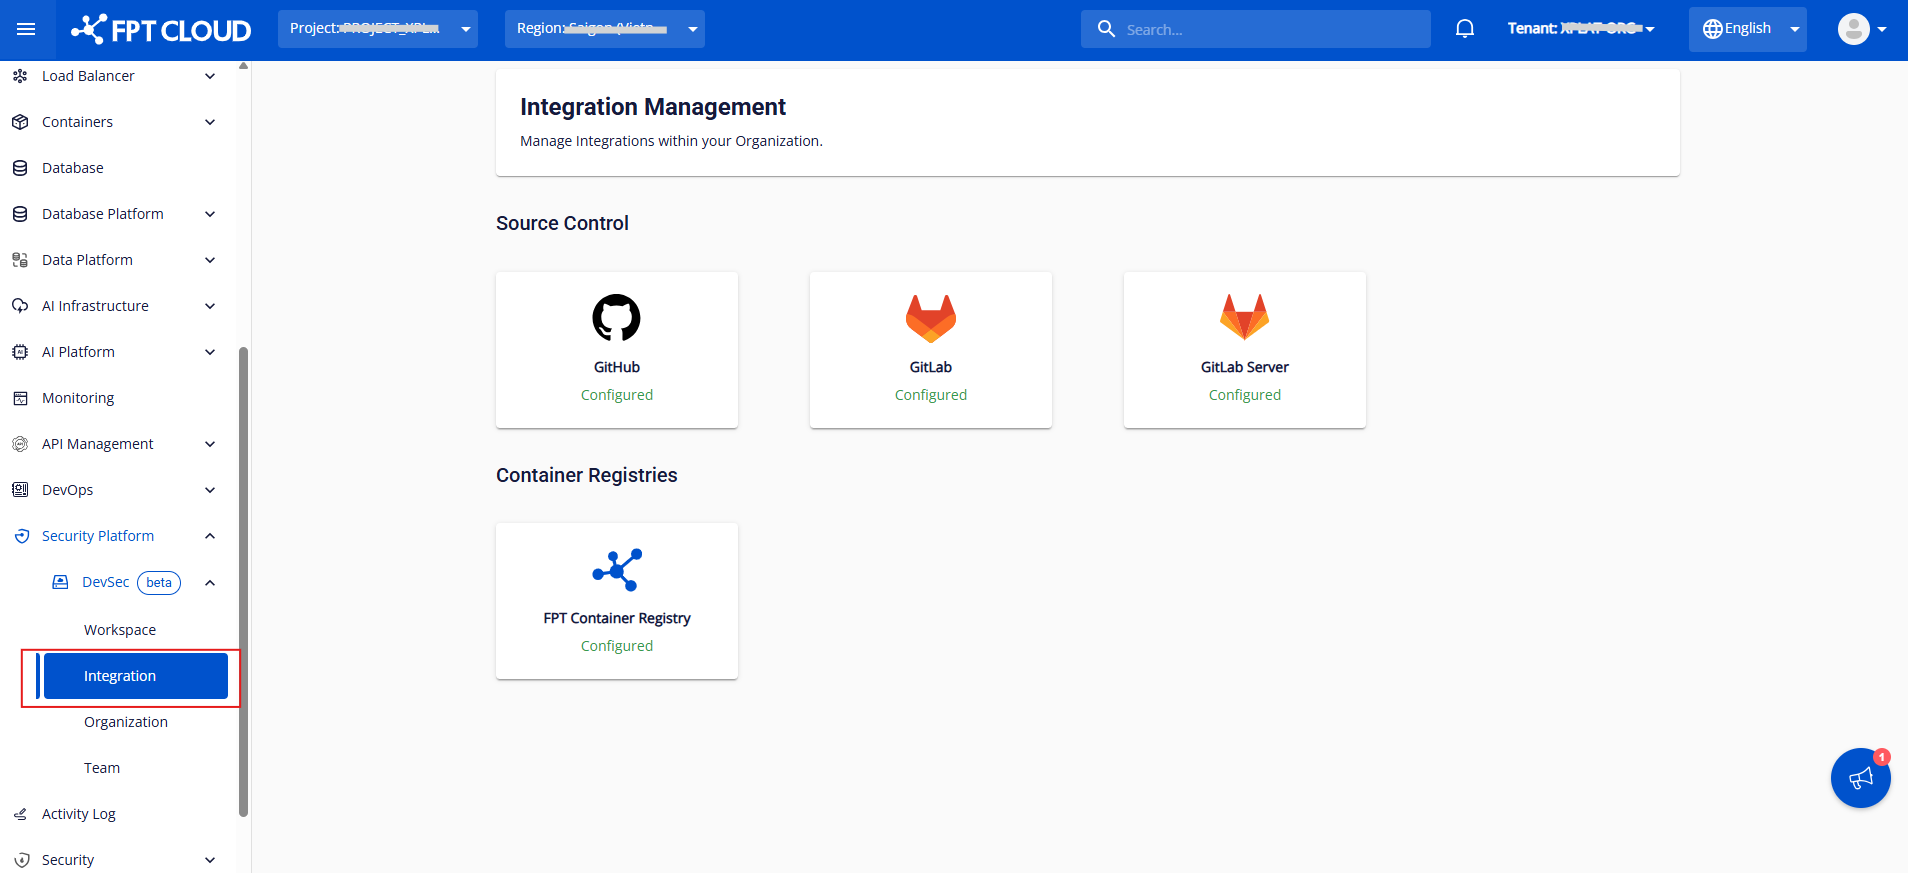This screenshot has height=873, width=1908.
Task: Click Configured status under FPT Container Registry
Action: (x=617, y=646)
